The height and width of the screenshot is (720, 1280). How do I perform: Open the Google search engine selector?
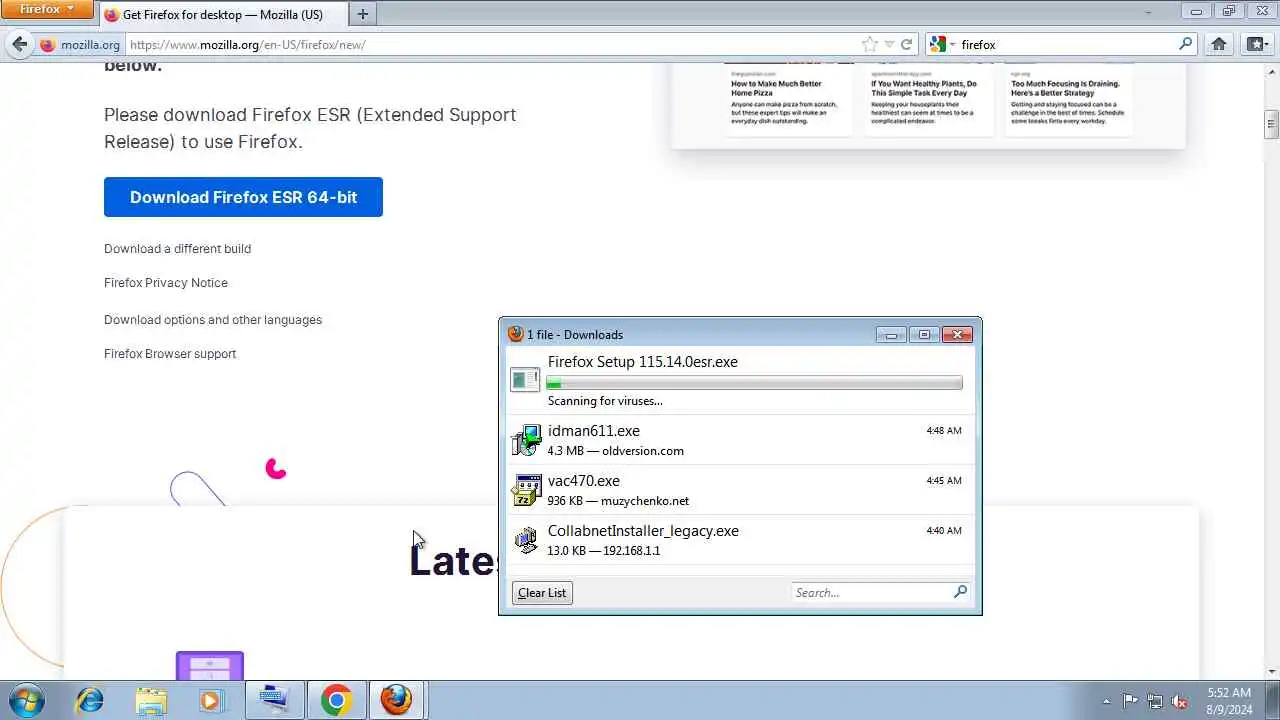942,44
